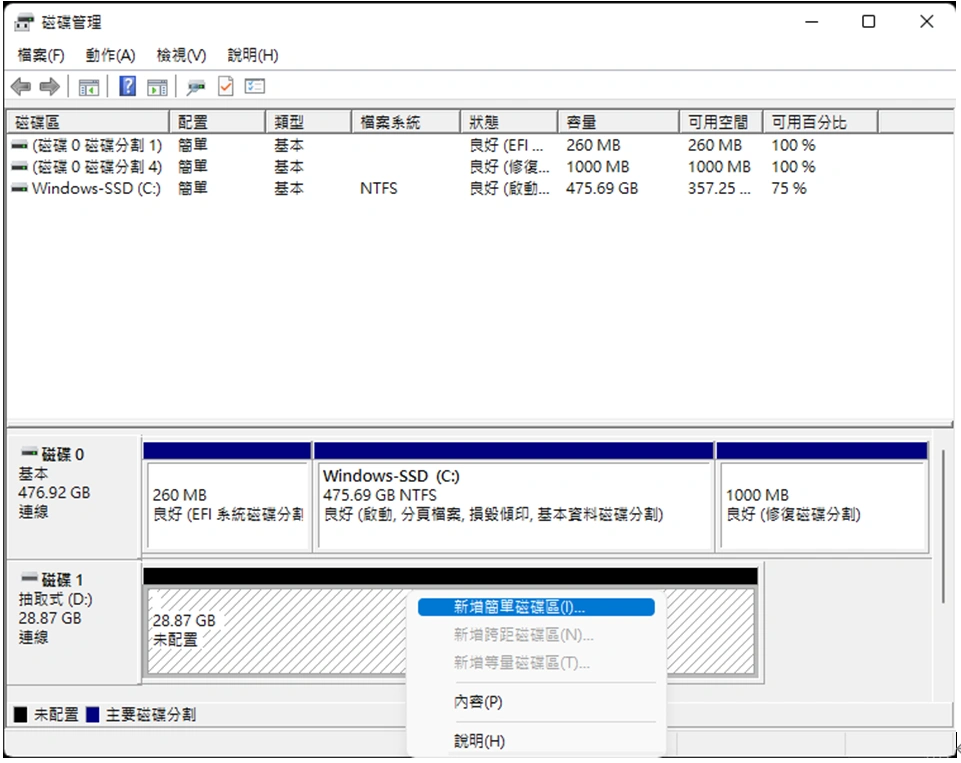This screenshot has width=961, height=763.
Task: Open the 說明(H) menu in menu bar
Action: click(253, 55)
